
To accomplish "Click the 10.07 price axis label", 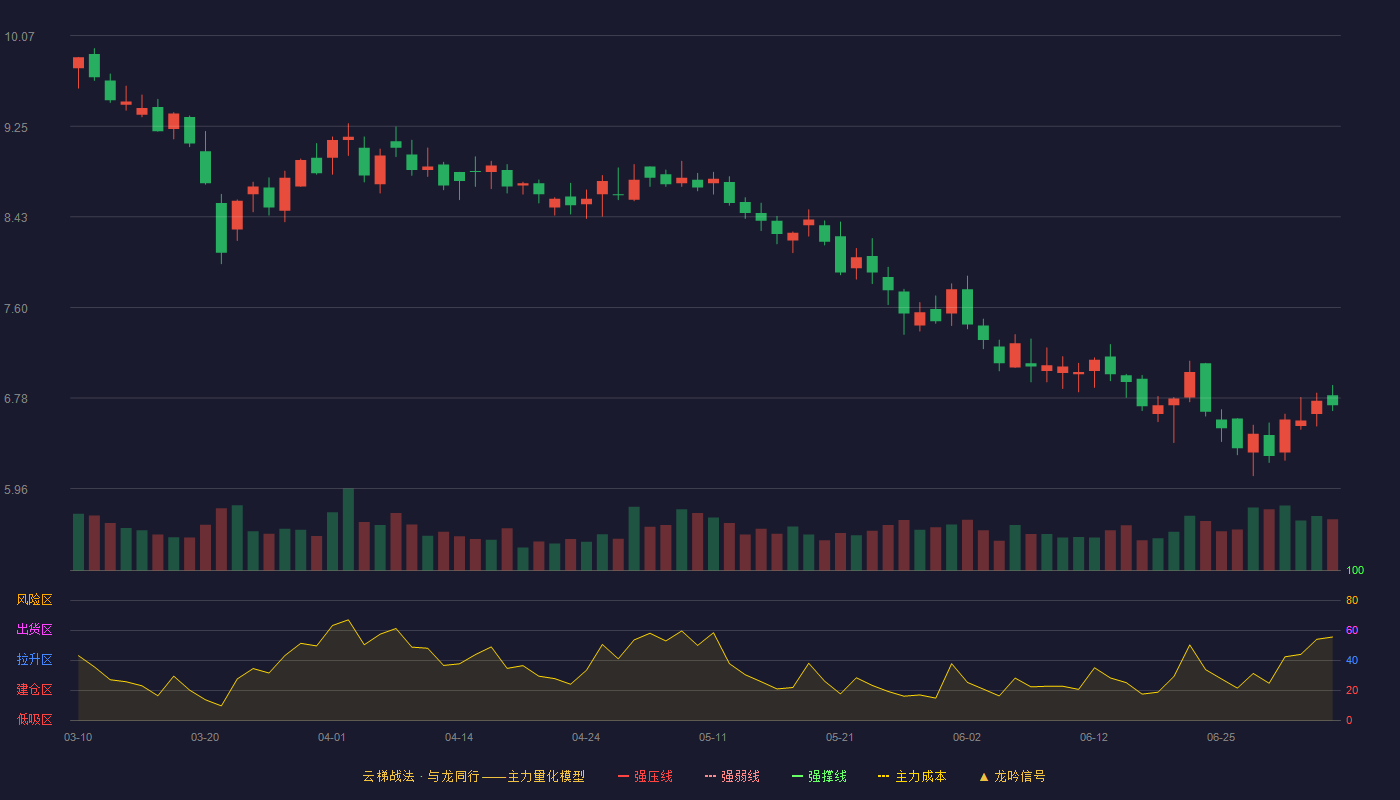I will click(x=19, y=37).
